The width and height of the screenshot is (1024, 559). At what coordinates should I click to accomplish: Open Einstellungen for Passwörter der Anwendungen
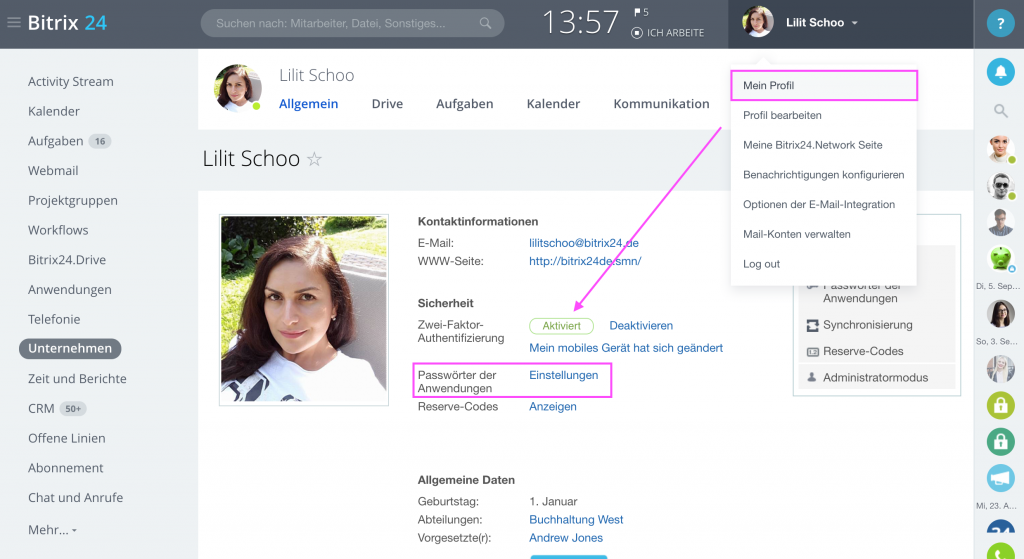click(564, 375)
